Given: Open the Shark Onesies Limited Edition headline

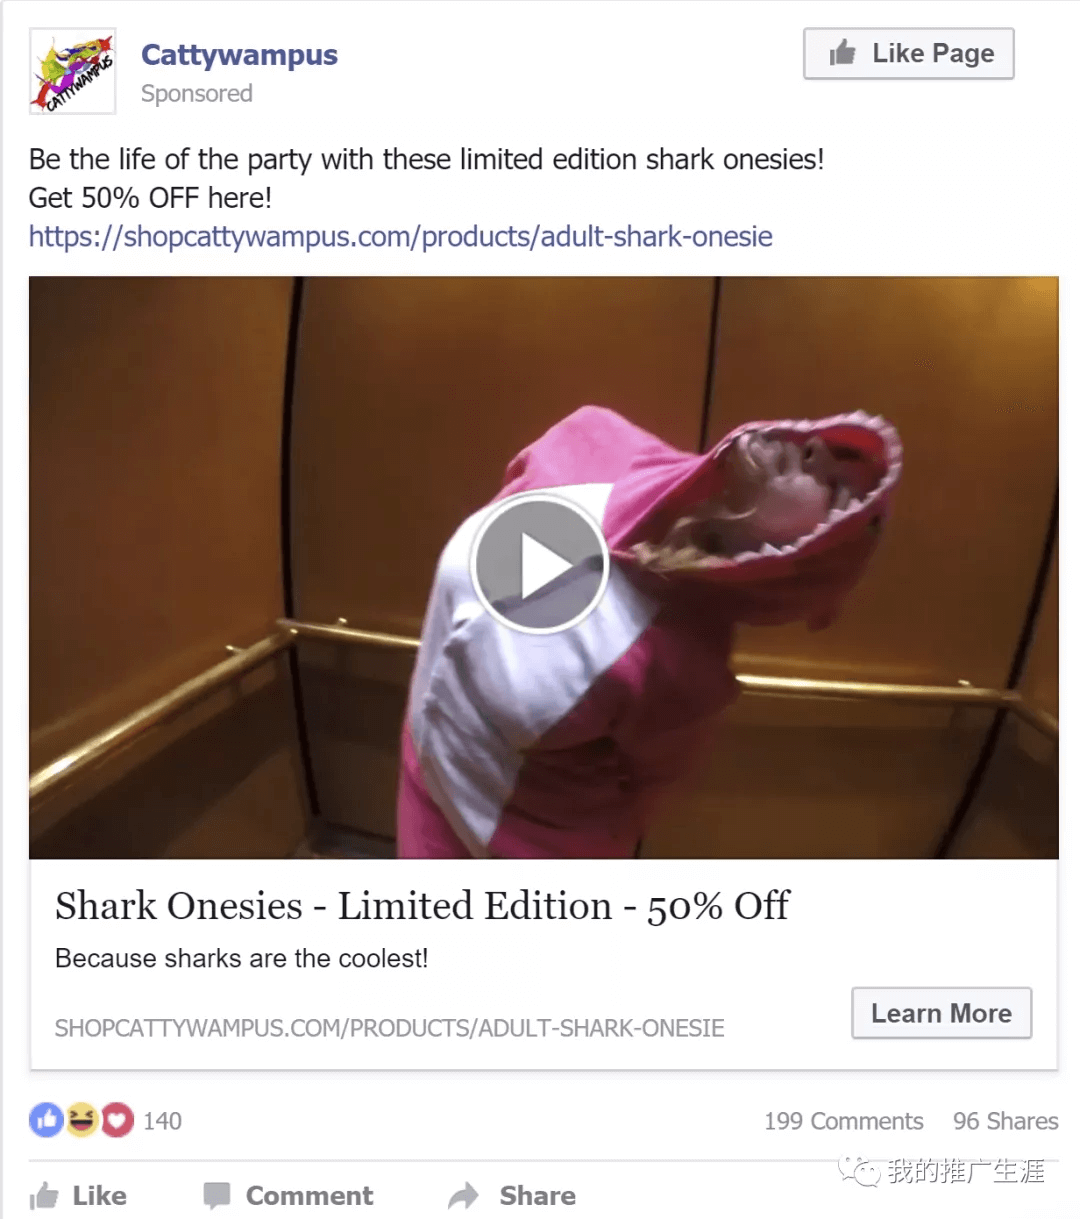Looking at the screenshot, I should point(422,906).
